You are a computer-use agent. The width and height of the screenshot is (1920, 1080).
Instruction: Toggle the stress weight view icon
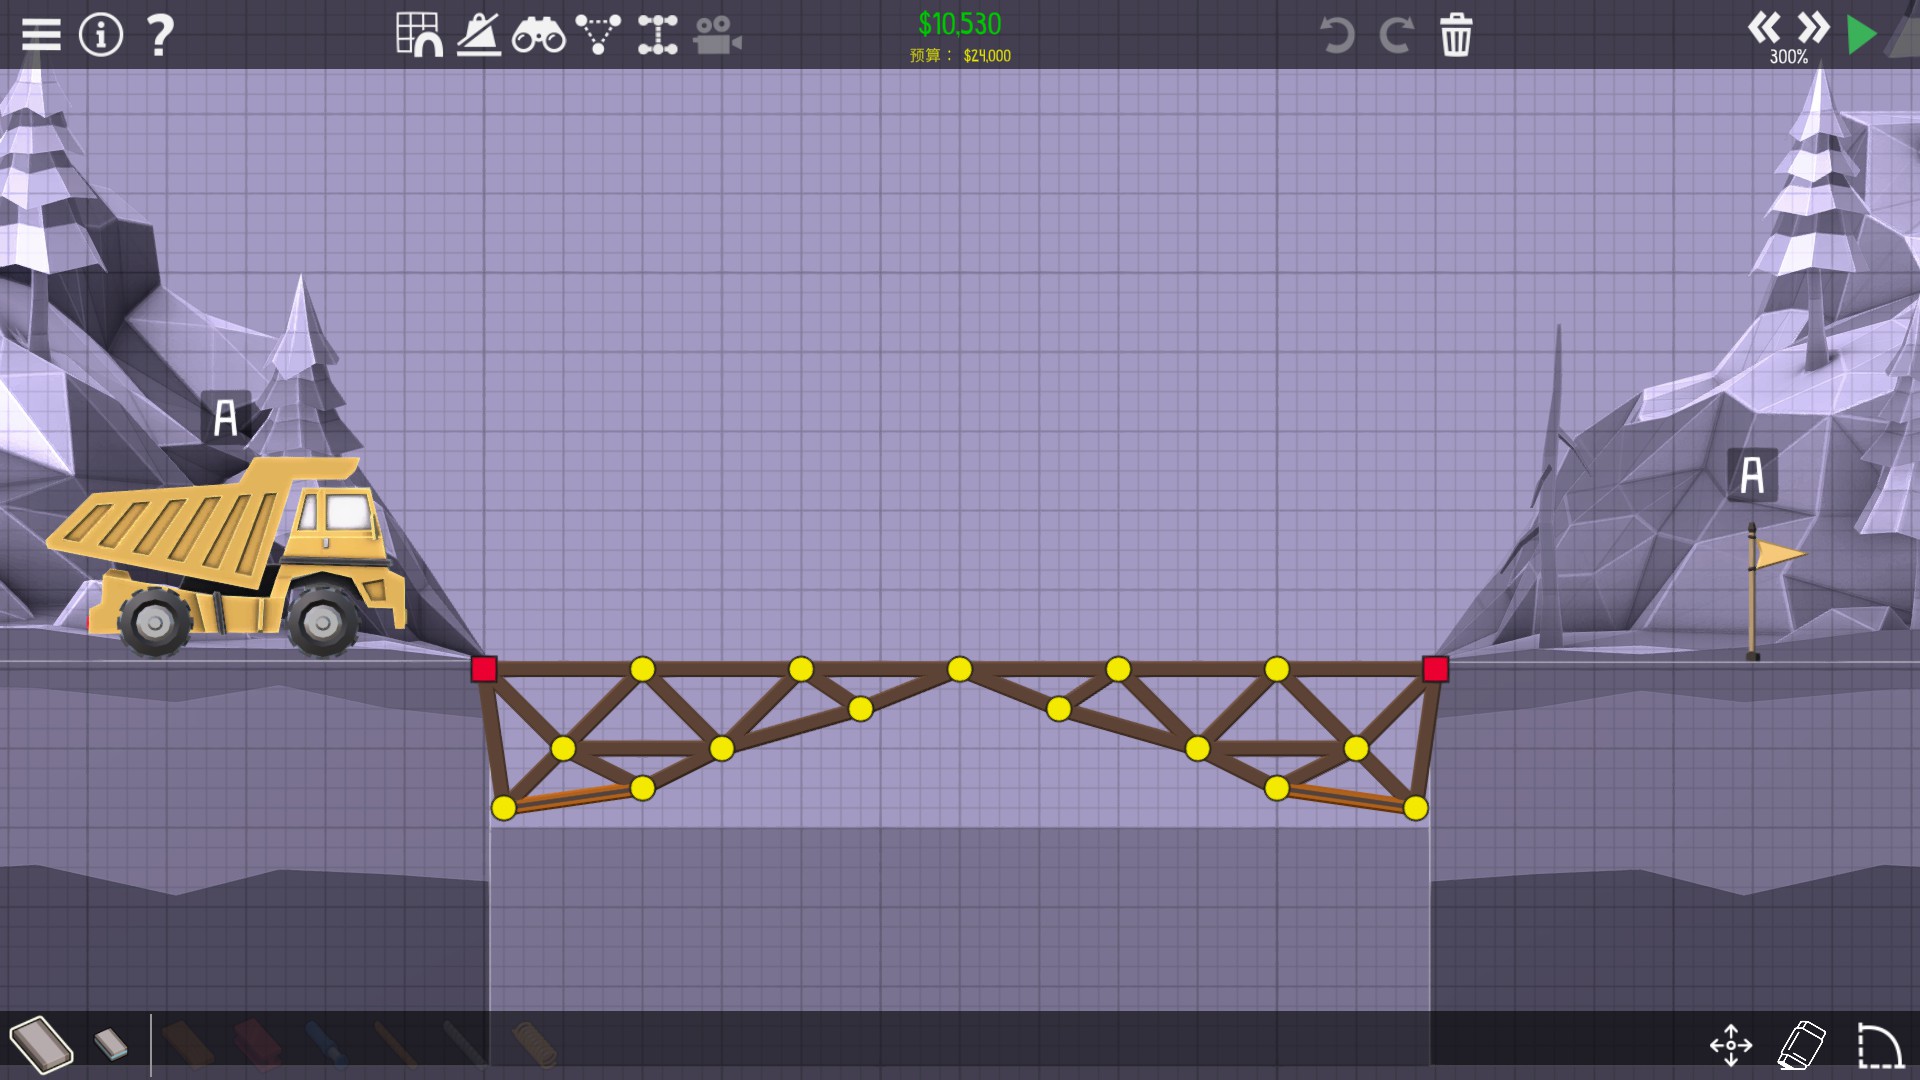pos(479,35)
